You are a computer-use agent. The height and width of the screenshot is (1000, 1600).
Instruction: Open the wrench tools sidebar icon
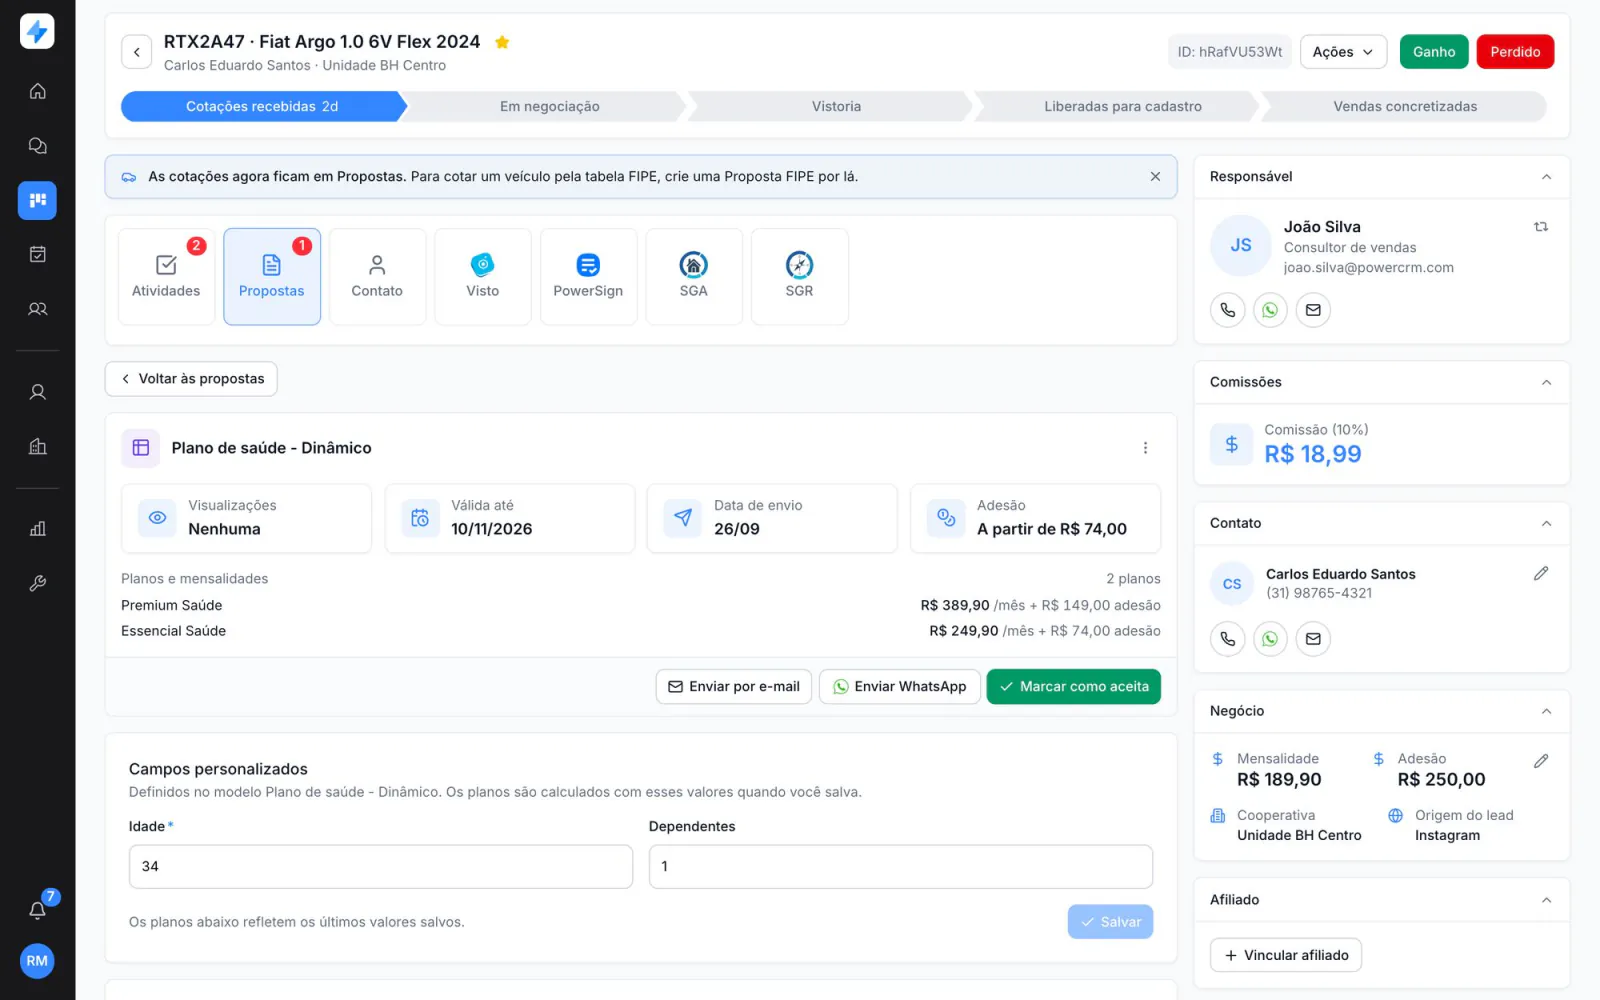37,583
